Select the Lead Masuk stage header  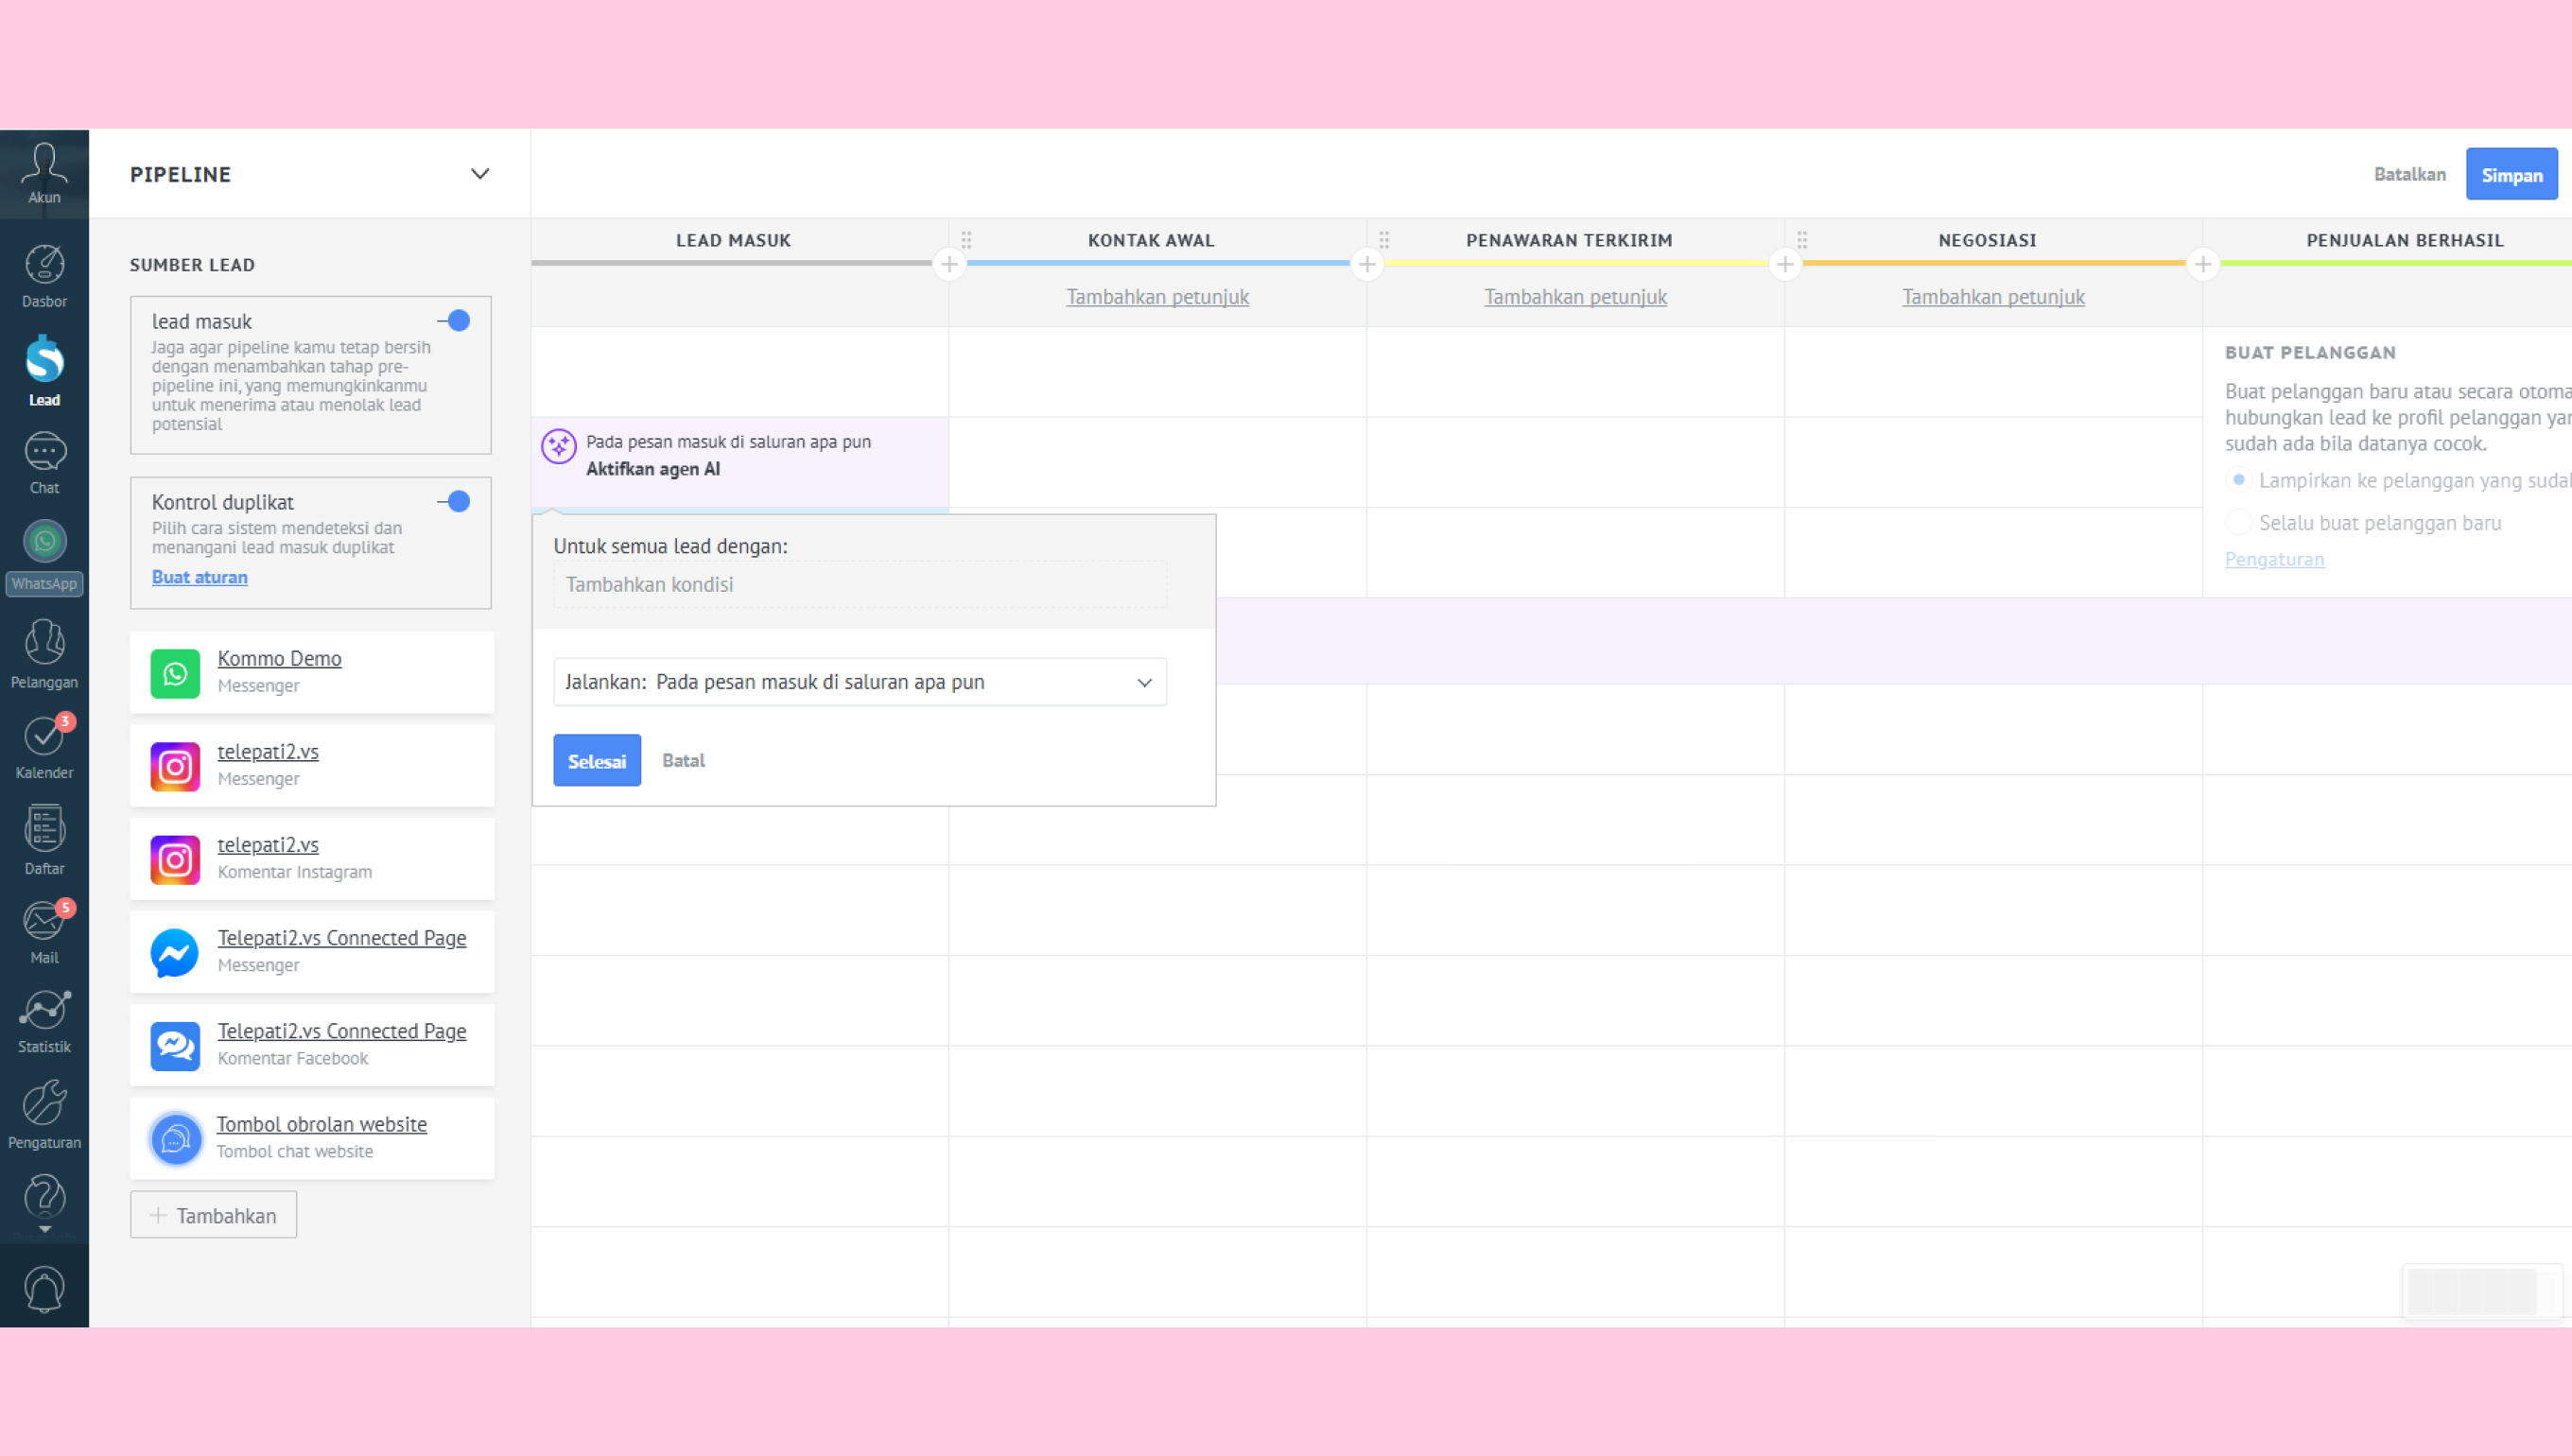pyautogui.click(x=734, y=240)
